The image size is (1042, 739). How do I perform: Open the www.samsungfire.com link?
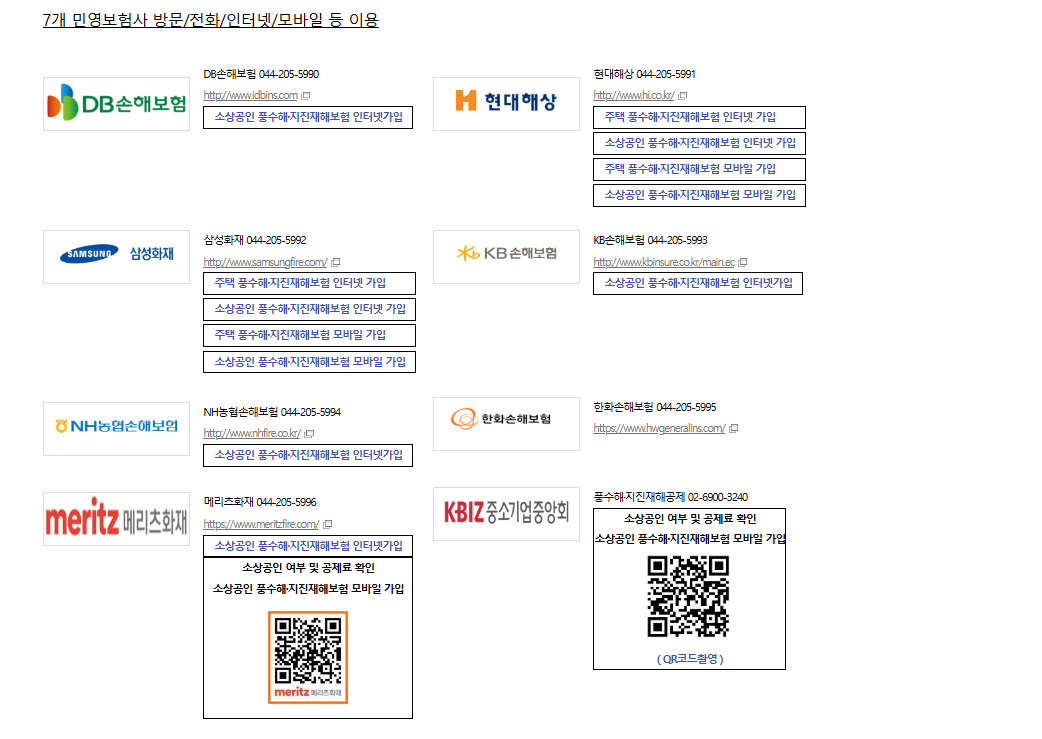(265, 262)
